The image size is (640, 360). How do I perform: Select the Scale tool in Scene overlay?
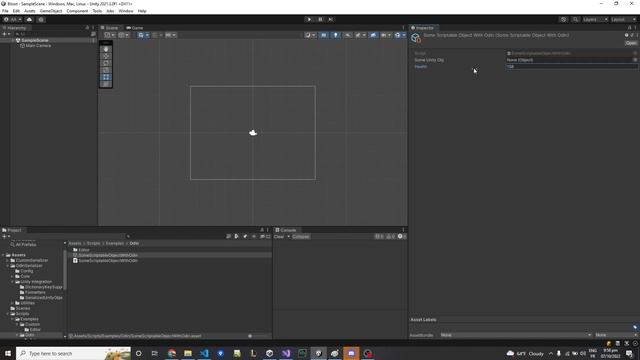tap(106, 70)
